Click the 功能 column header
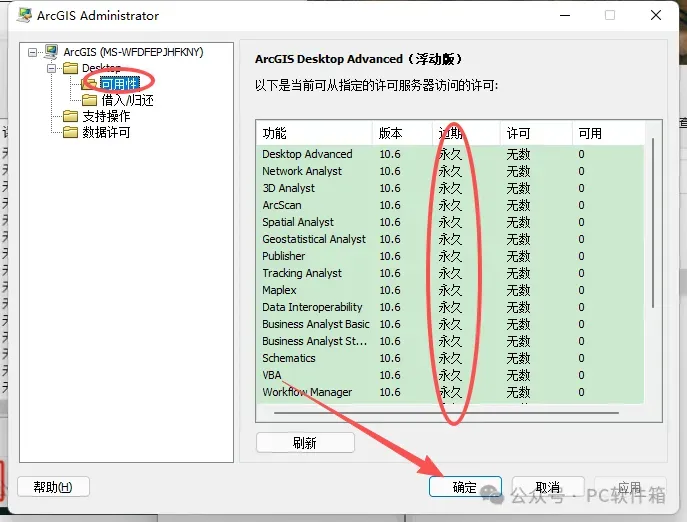This screenshot has width=687, height=522. [314, 133]
